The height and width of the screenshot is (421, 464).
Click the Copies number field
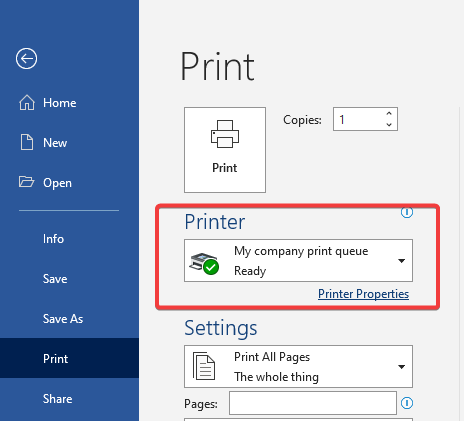coord(359,119)
